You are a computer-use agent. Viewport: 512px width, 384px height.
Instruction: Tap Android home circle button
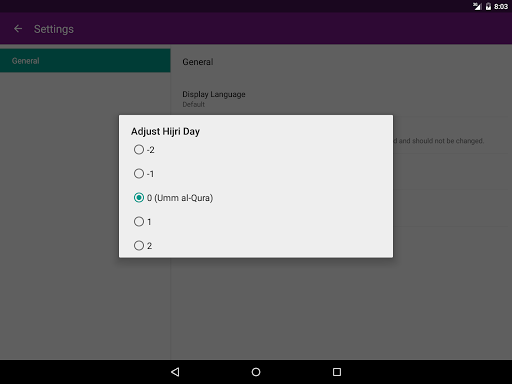[x=256, y=372]
